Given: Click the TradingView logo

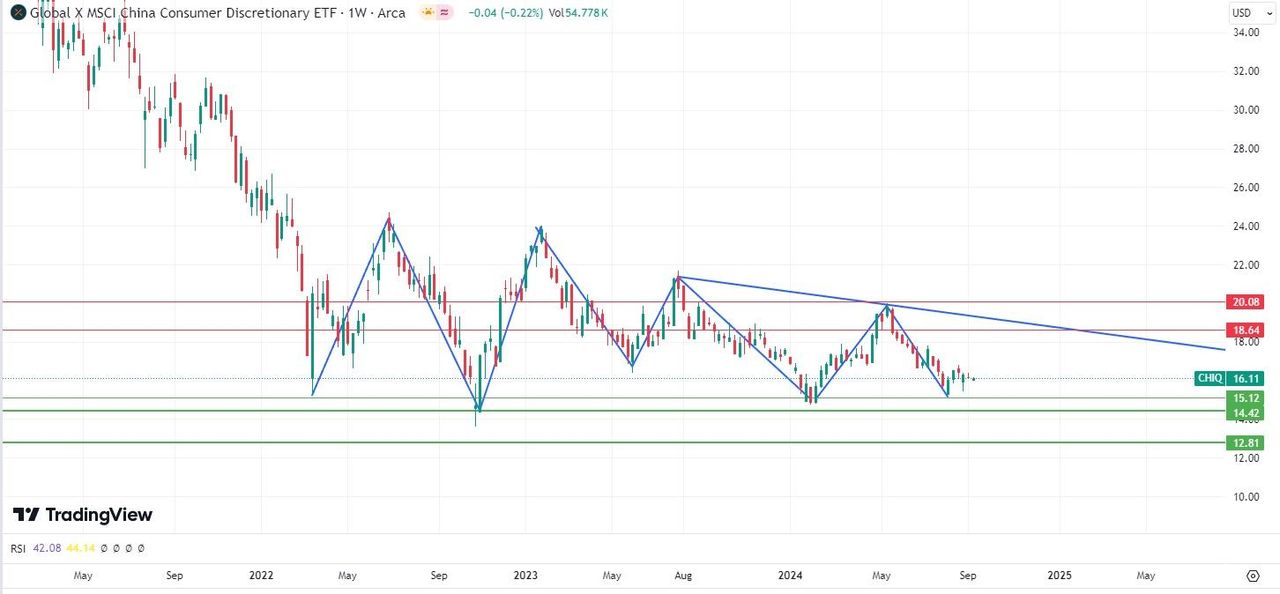Looking at the screenshot, I should [83, 515].
